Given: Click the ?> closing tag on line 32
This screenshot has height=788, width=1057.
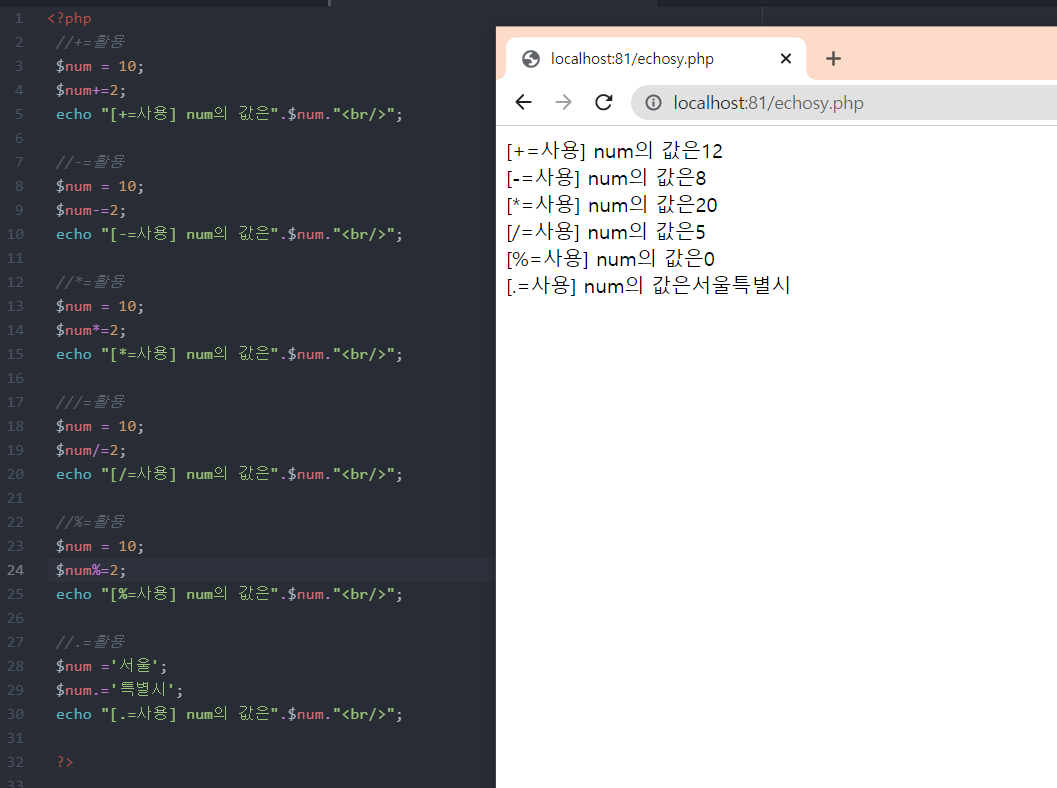Looking at the screenshot, I should [65, 762].
